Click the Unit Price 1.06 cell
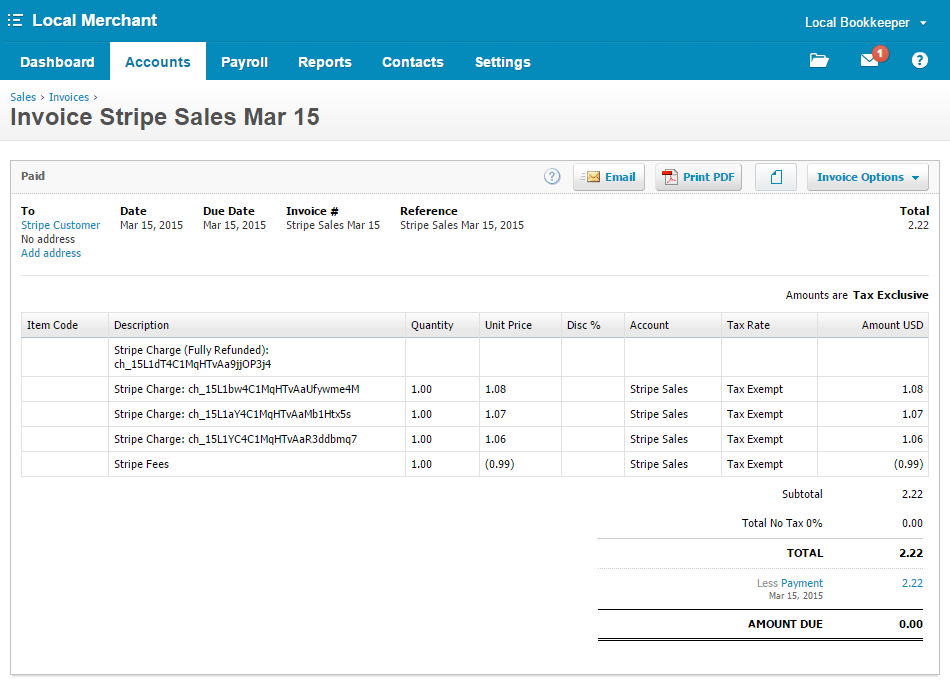Image resolution: width=950 pixels, height=680 pixels. point(520,439)
